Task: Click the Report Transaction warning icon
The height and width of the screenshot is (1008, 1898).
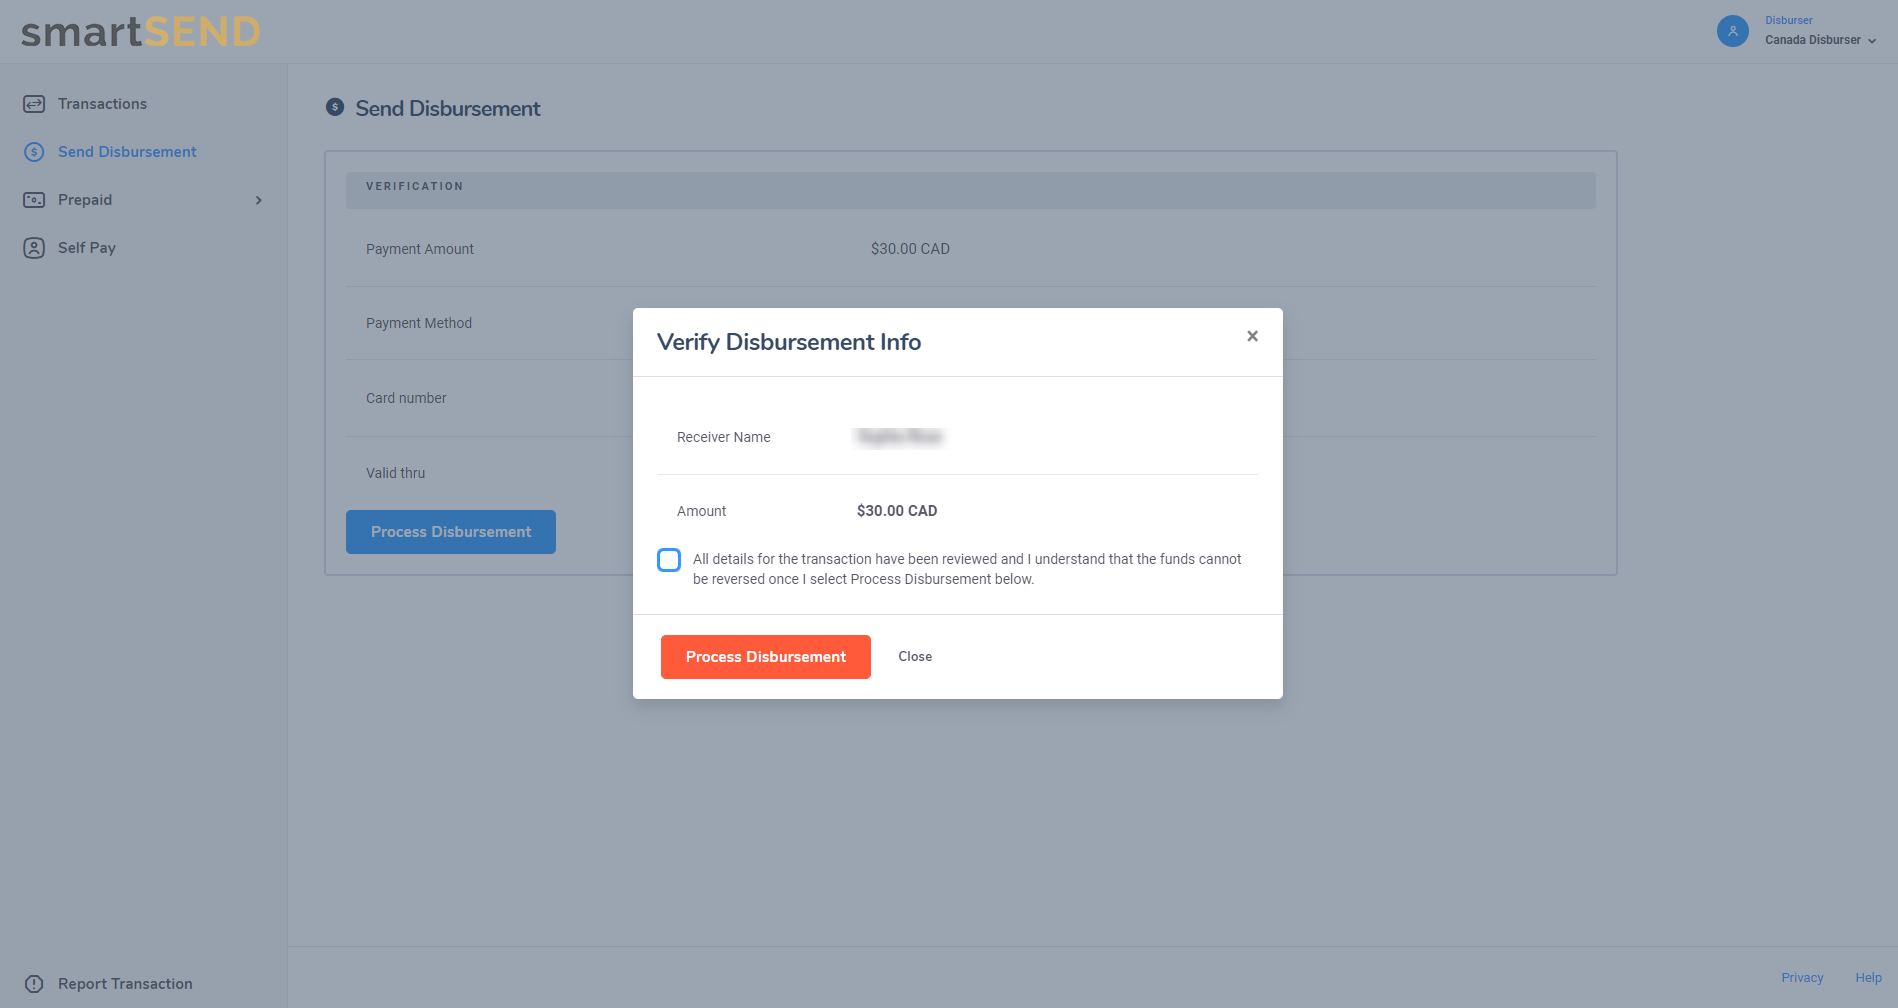Action: [34, 984]
